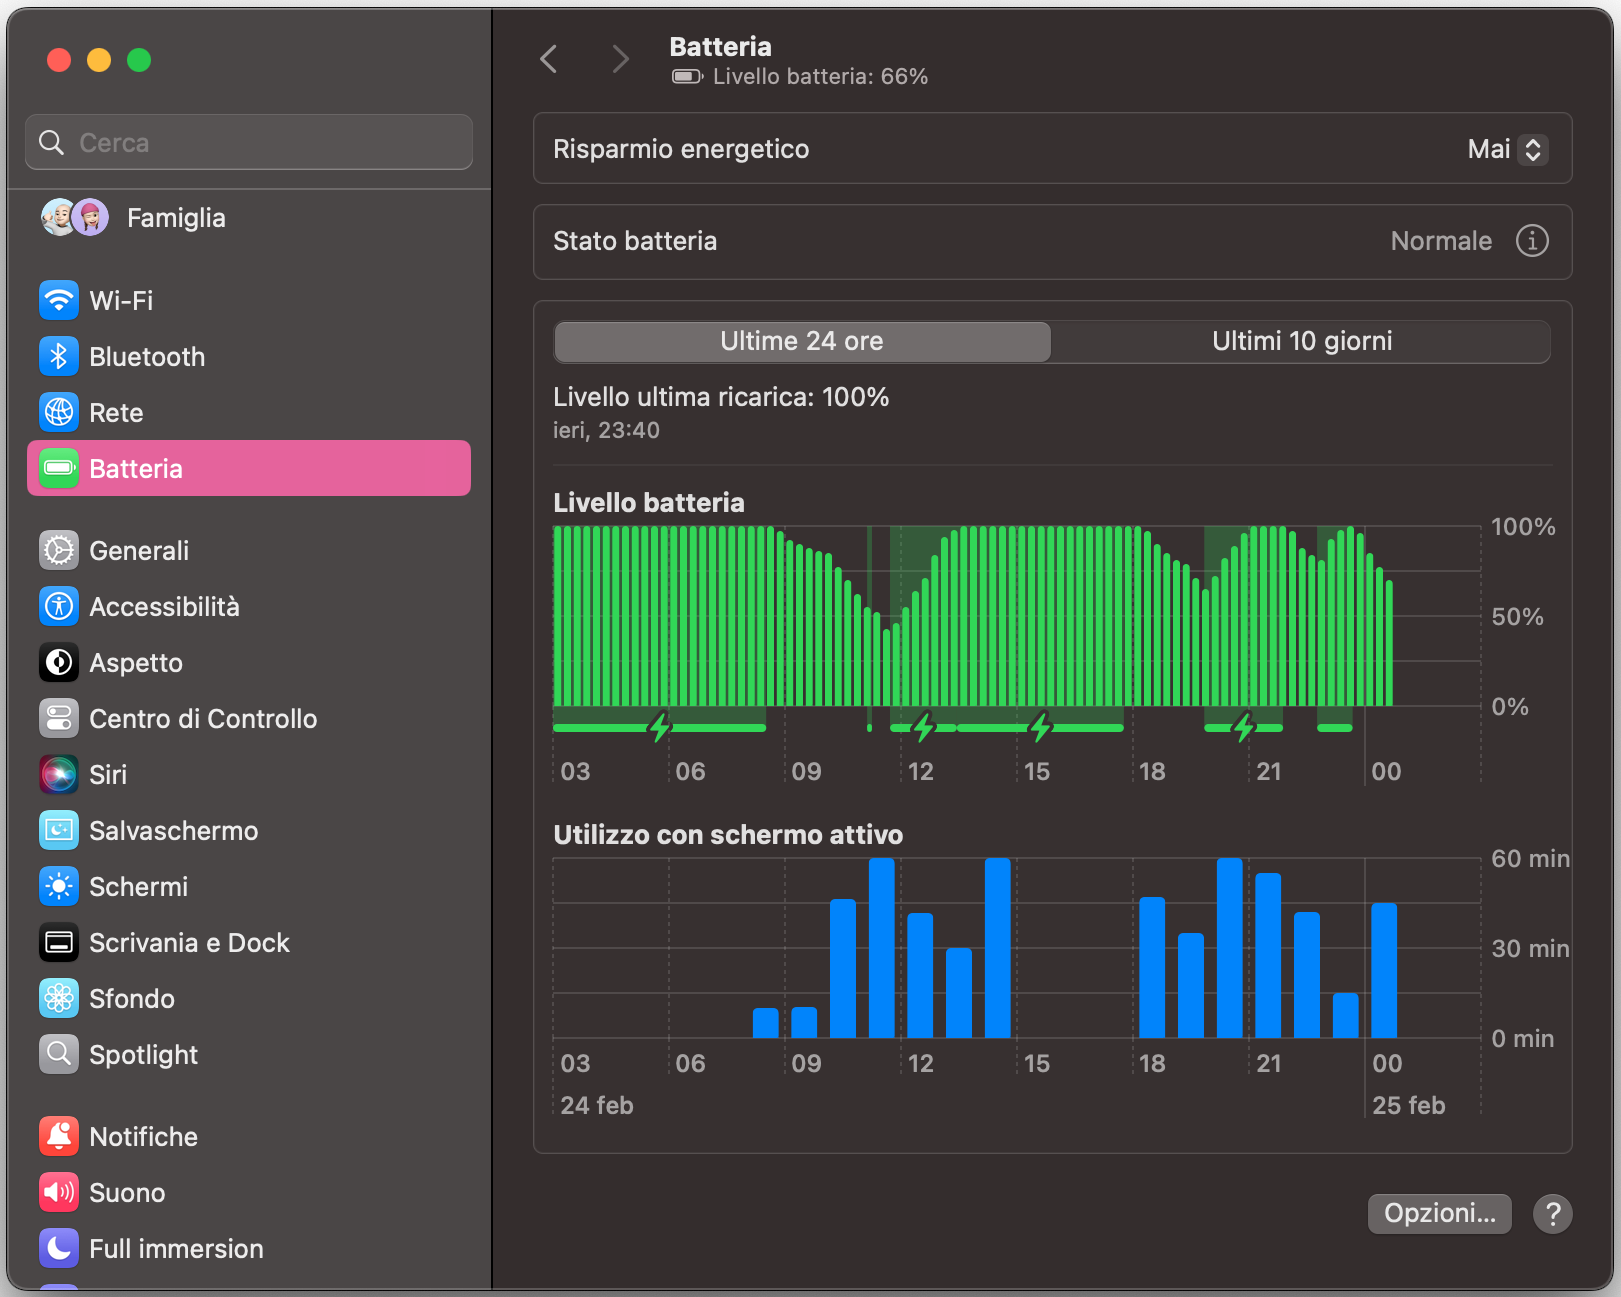Click the Bluetooth icon in sidebar

(59, 356)
